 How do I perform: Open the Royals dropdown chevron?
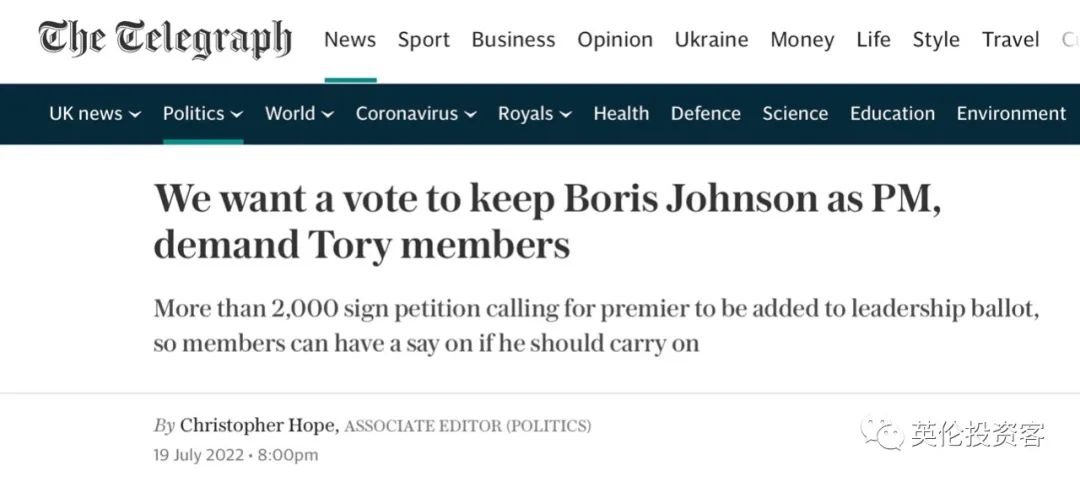coord(565,115)
